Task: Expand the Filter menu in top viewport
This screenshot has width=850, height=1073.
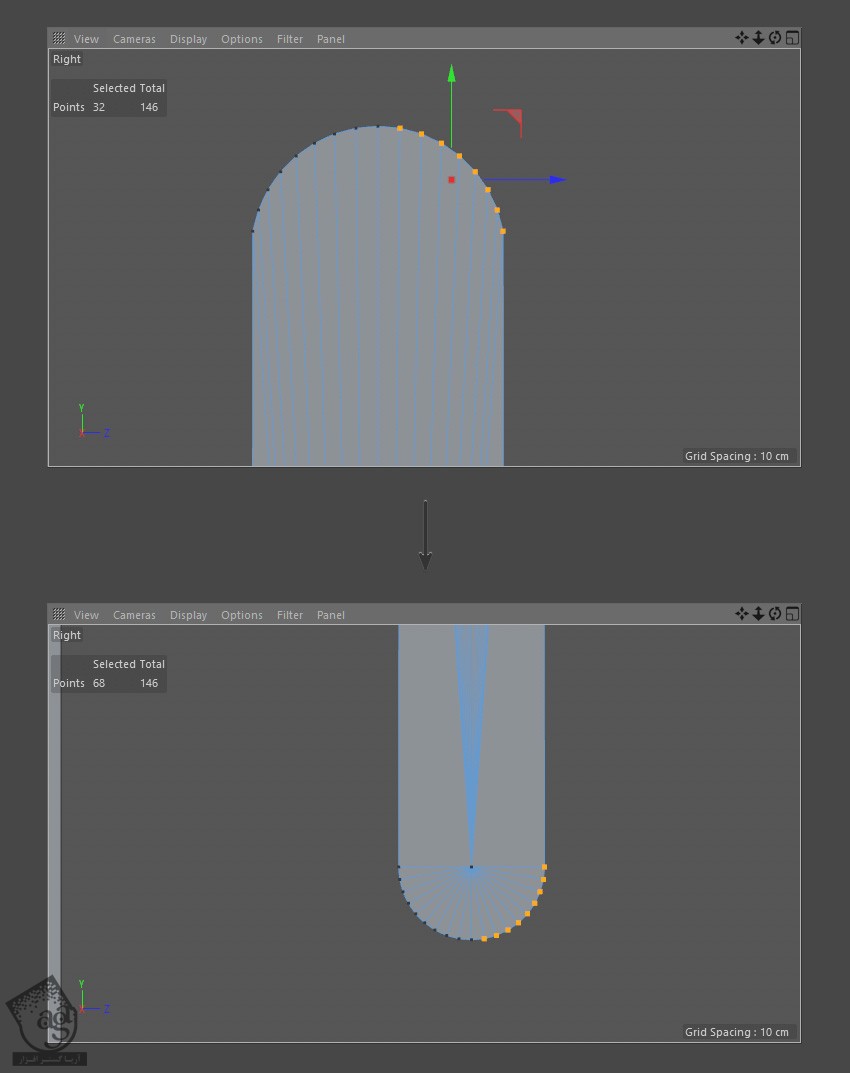Action: coord(290,39)
